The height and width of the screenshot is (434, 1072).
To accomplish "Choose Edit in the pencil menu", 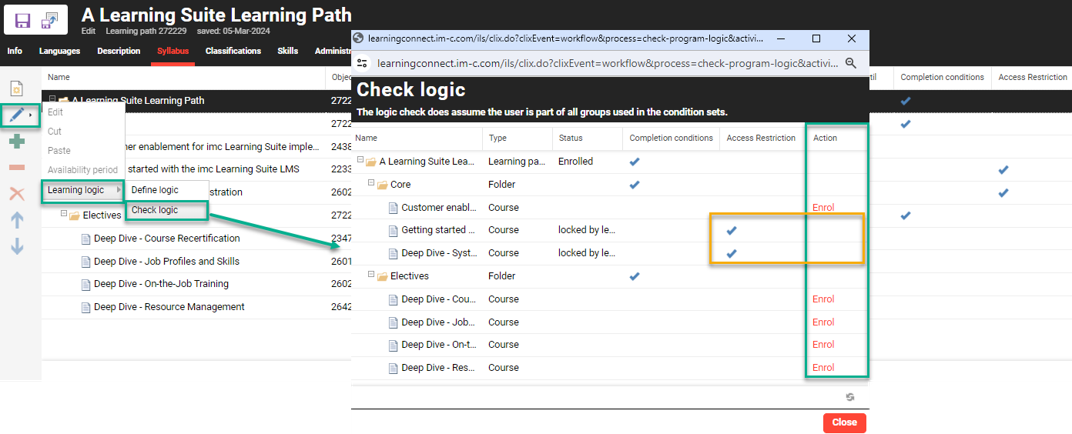I will (x=55, y=112).
